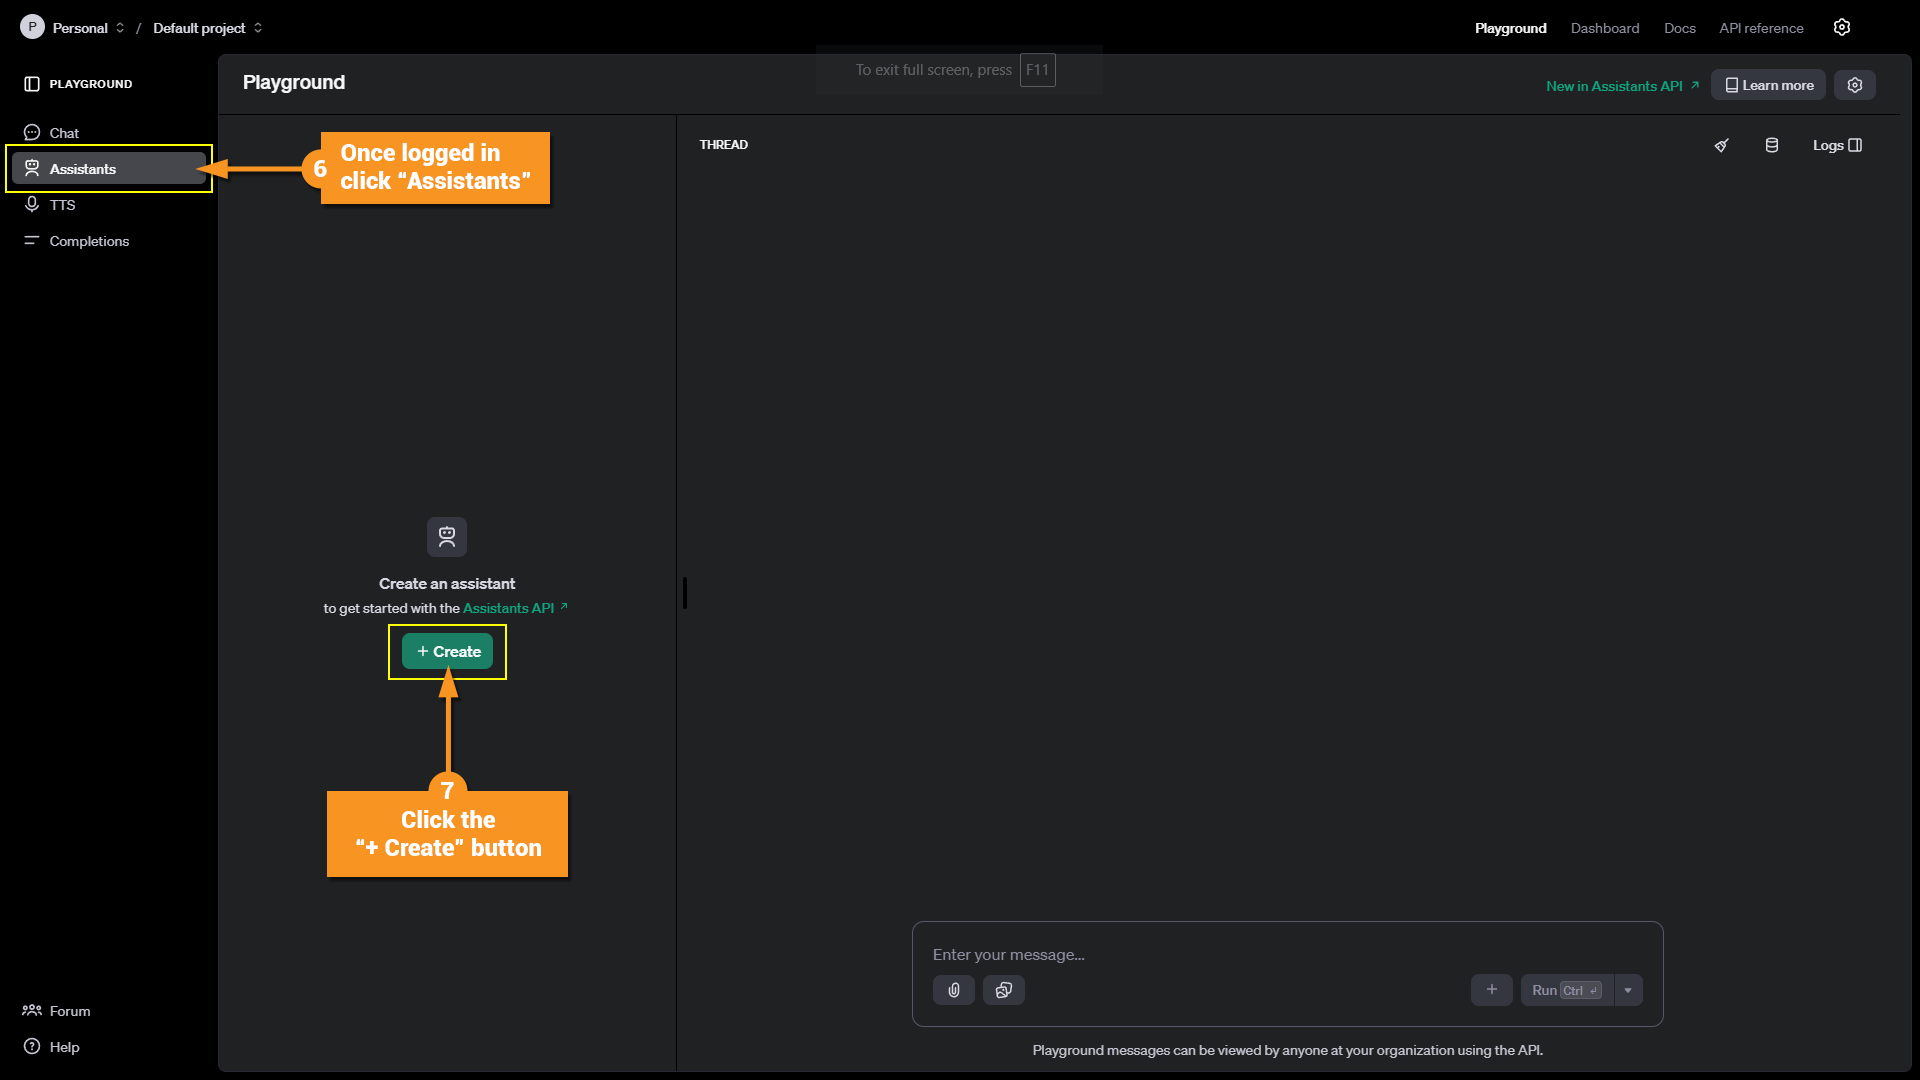Expand the Run options dropdown arrow
Screen dimensions: 1920x1080
click(1628, 990)
